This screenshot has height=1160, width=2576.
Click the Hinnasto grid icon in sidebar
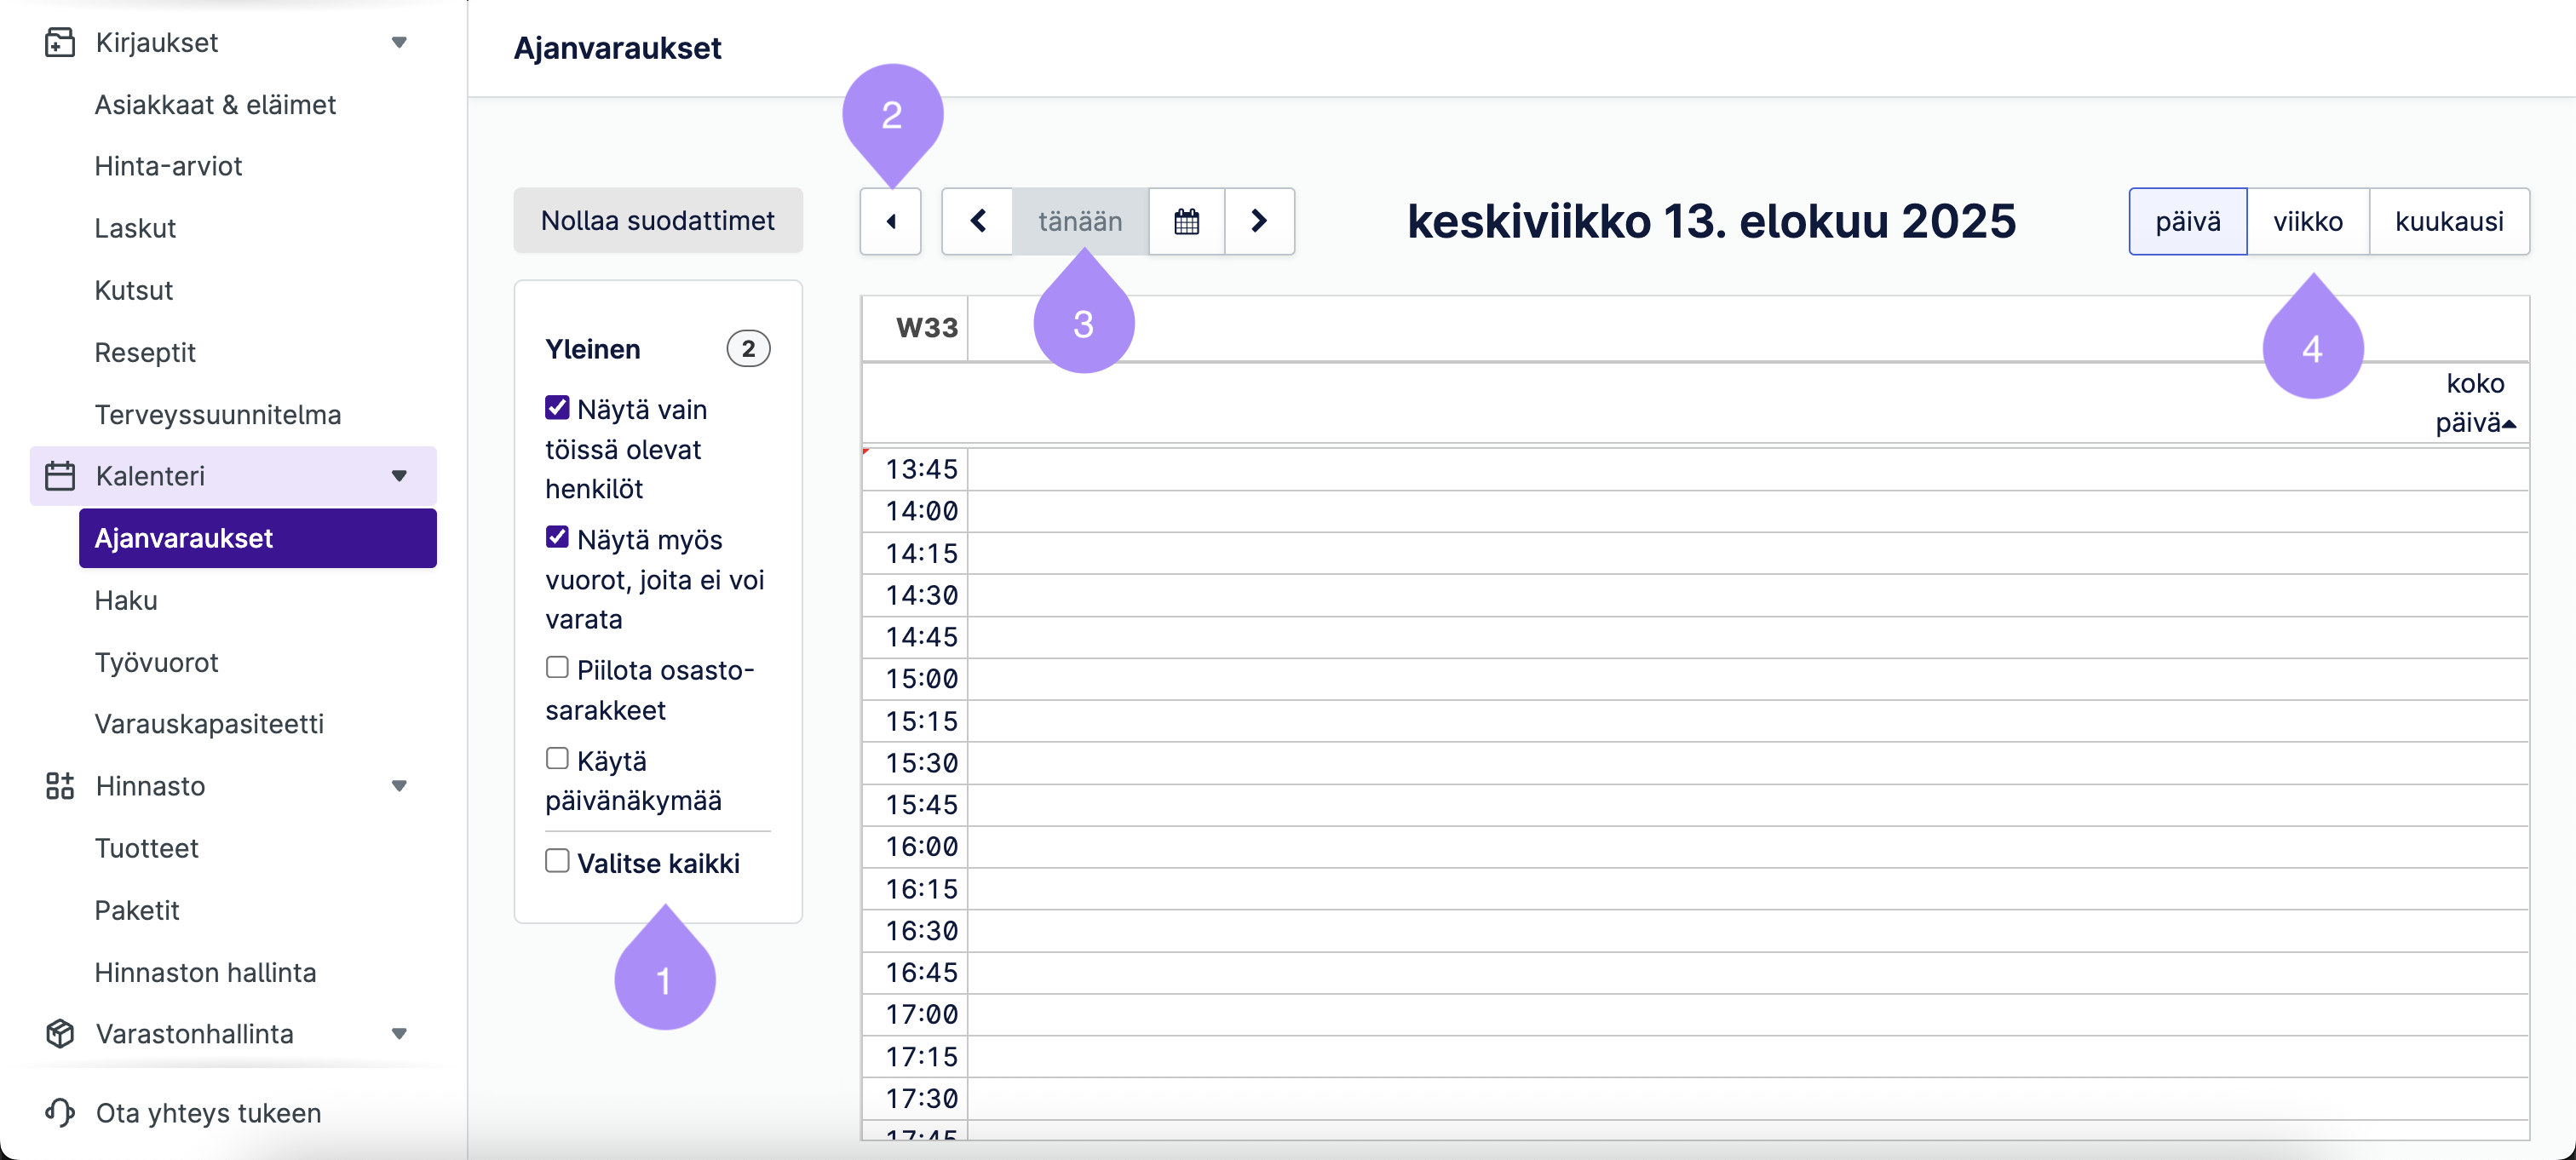point(60,786)
